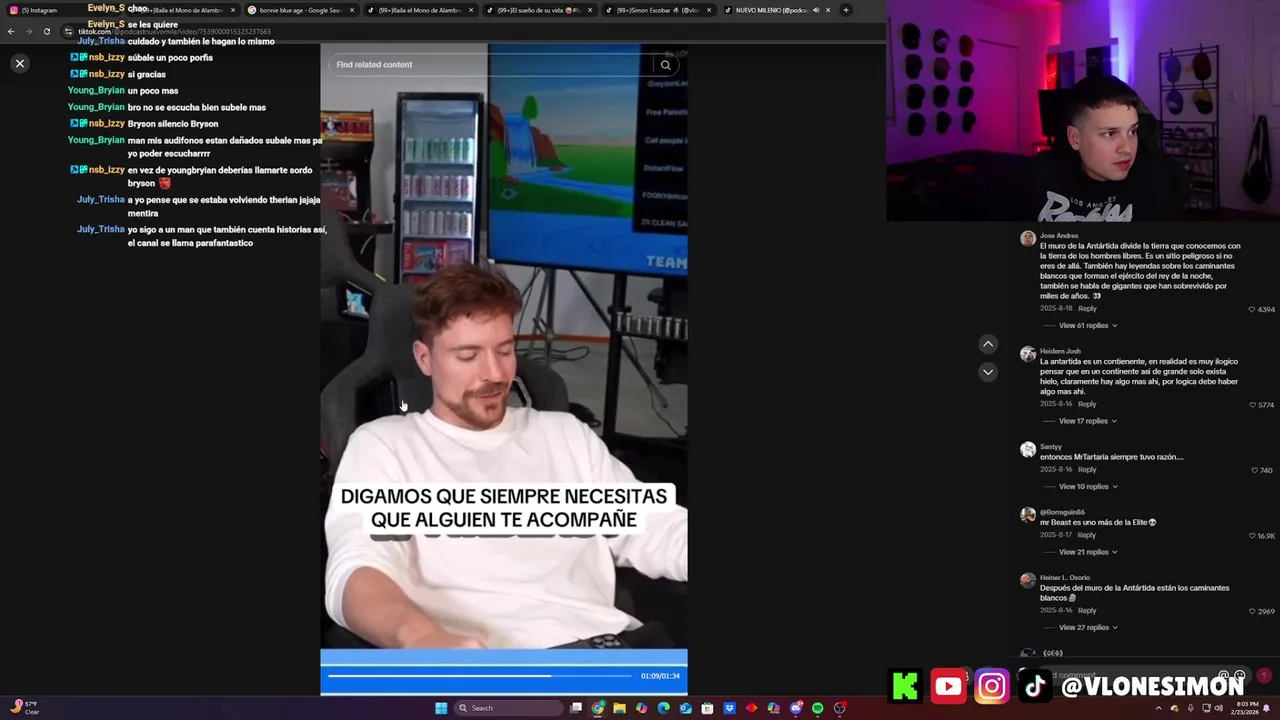Open Task View on the taskbar
This screenshot has width=1280, height=720.
click(x=576, y=708)
